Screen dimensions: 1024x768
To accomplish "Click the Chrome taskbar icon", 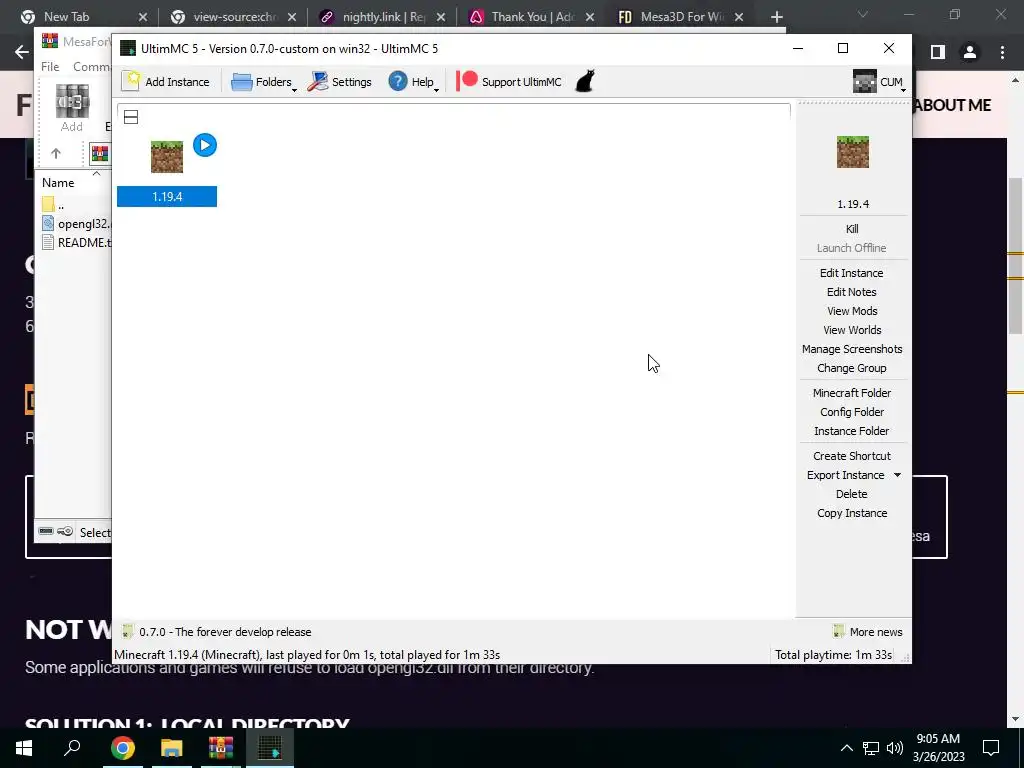I will click(122, 748).
